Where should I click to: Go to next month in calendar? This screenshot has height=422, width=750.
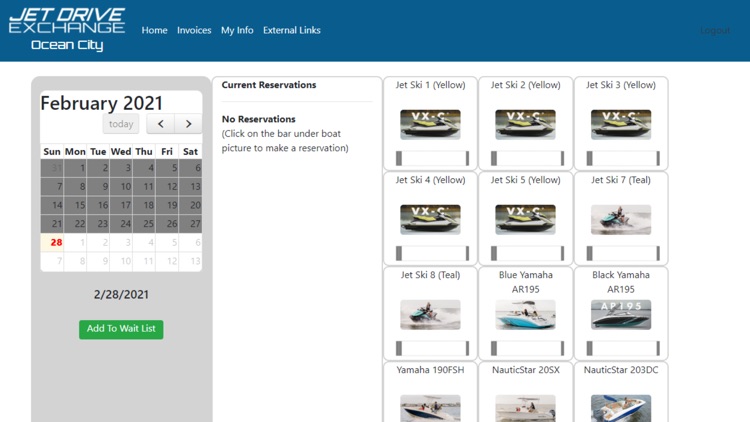pos(188,124)
